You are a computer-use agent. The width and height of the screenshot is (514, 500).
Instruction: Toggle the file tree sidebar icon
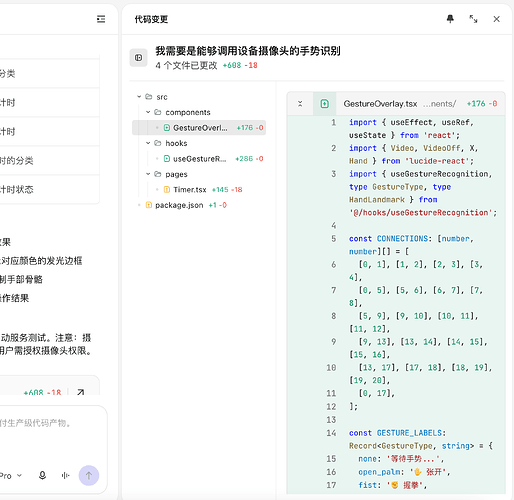(x=138, y=58)
